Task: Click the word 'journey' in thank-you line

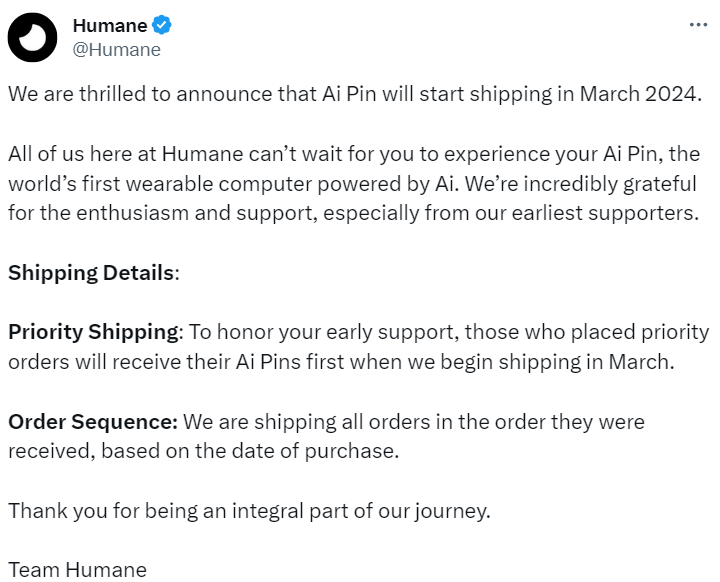Action: click(x=450, y=512)
